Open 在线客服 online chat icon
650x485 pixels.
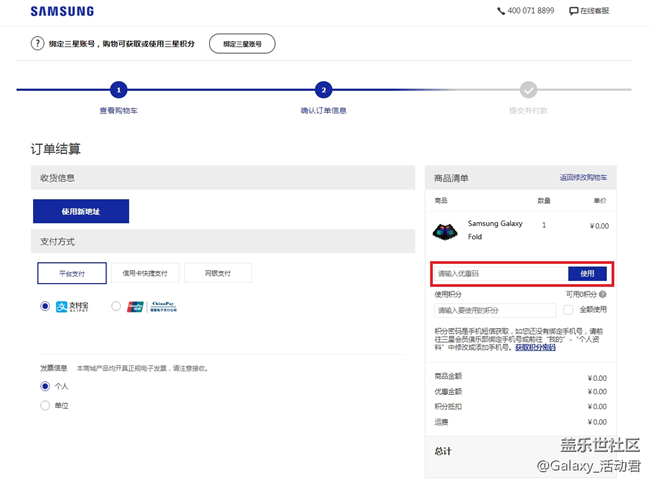point(574,11)
